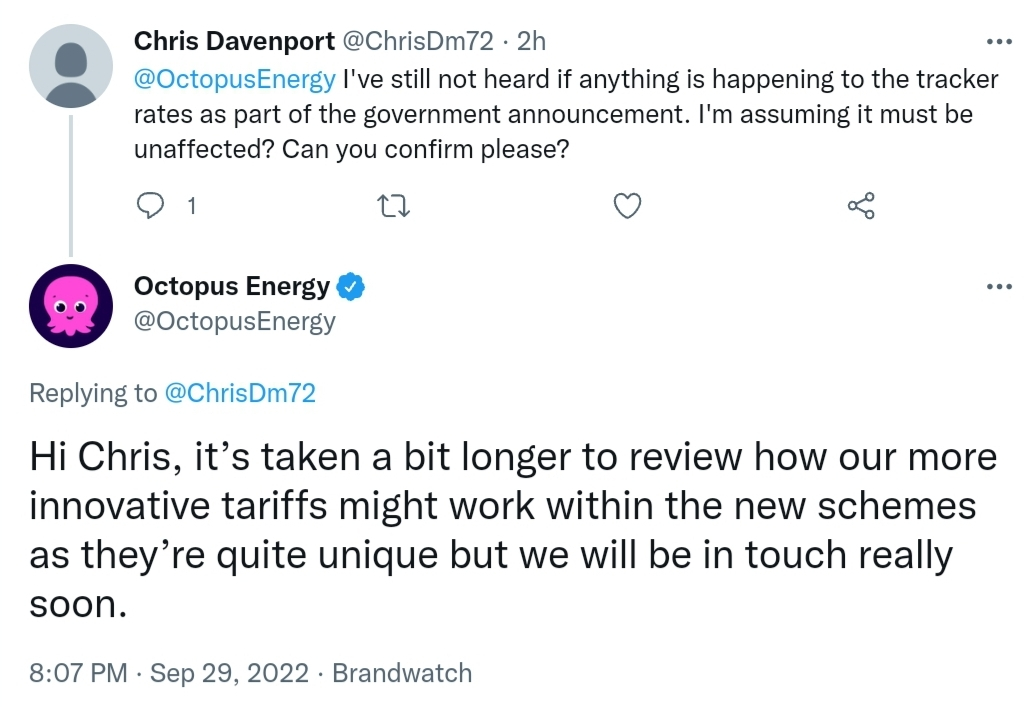
Task: Click the @OctopusEnergy handle under the name
Action: (x=235, y=321)
